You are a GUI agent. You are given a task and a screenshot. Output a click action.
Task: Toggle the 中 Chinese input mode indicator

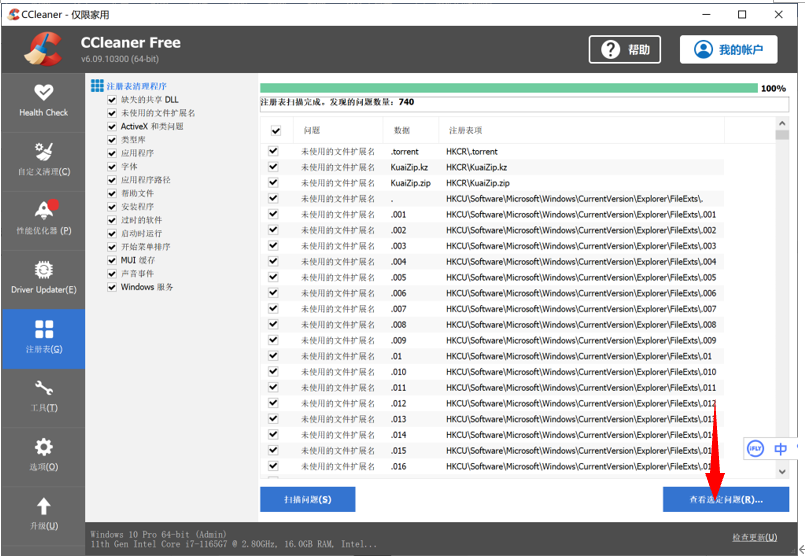[x=780, y=449]
